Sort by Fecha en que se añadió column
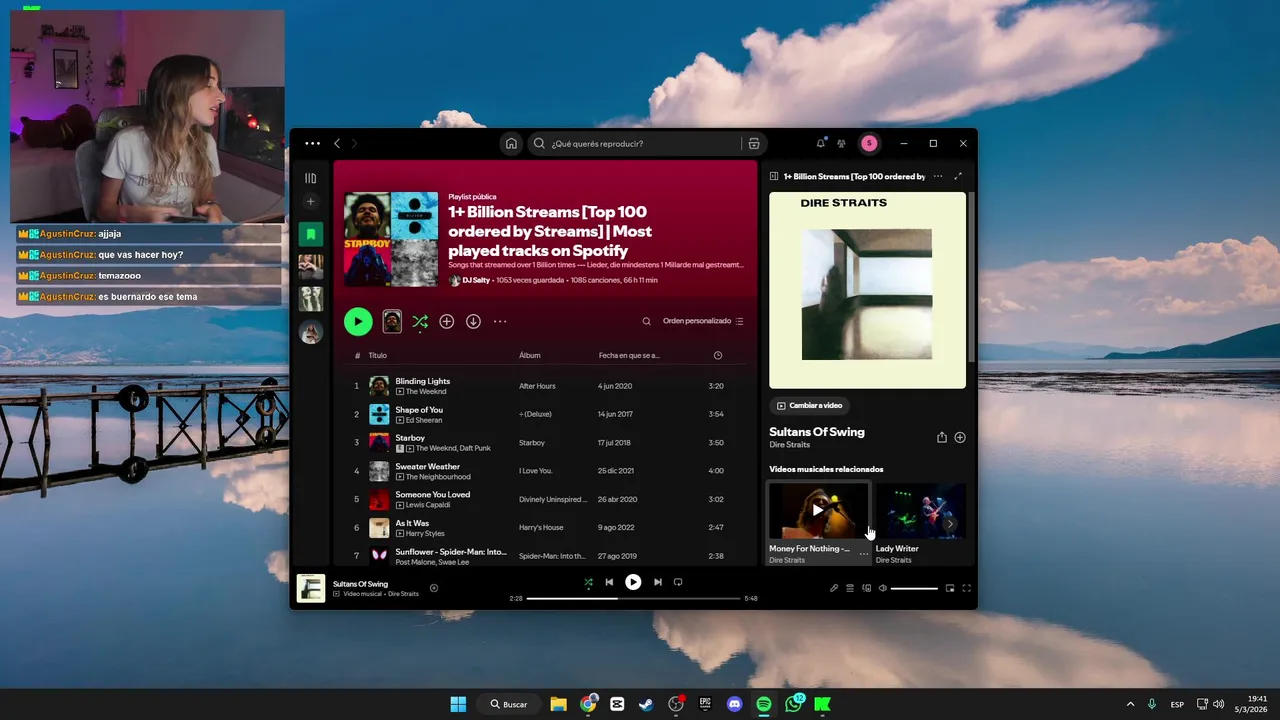This screenshot has width=1280, height=720. click(629, 355)
